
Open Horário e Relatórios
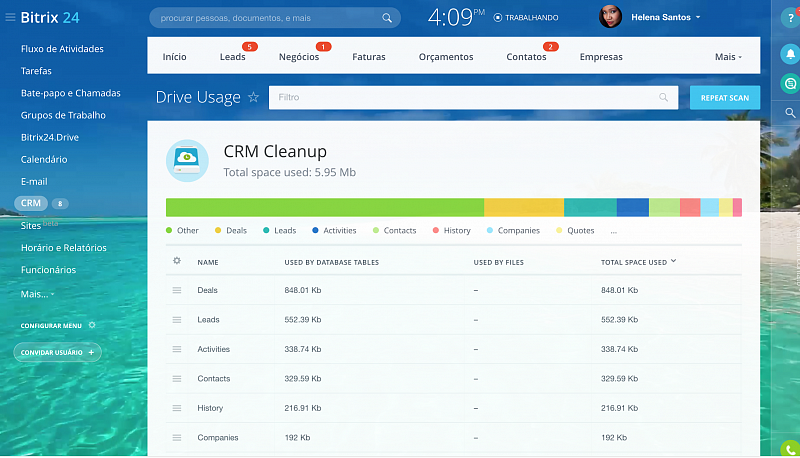click(x=64, y=248)
